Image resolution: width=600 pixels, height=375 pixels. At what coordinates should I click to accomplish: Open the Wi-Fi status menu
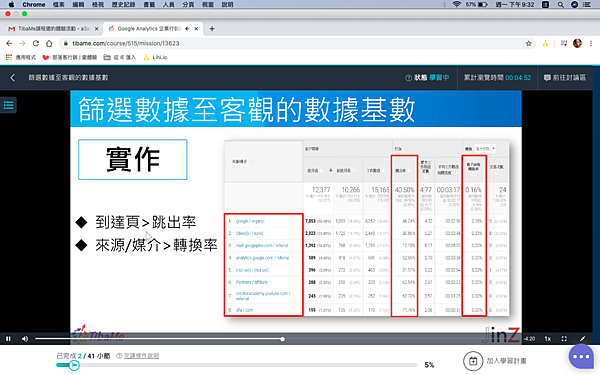pos(456,5)
